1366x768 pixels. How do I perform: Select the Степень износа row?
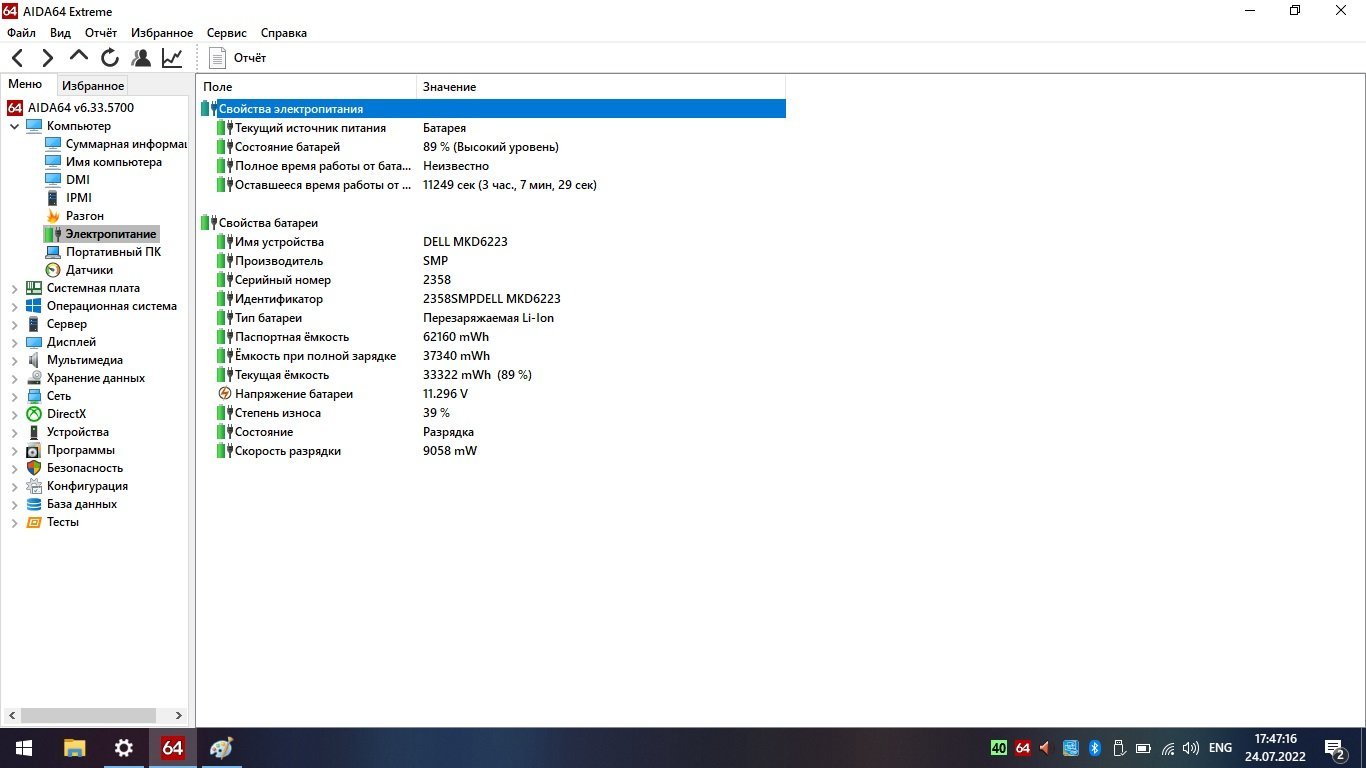[492, 413]
